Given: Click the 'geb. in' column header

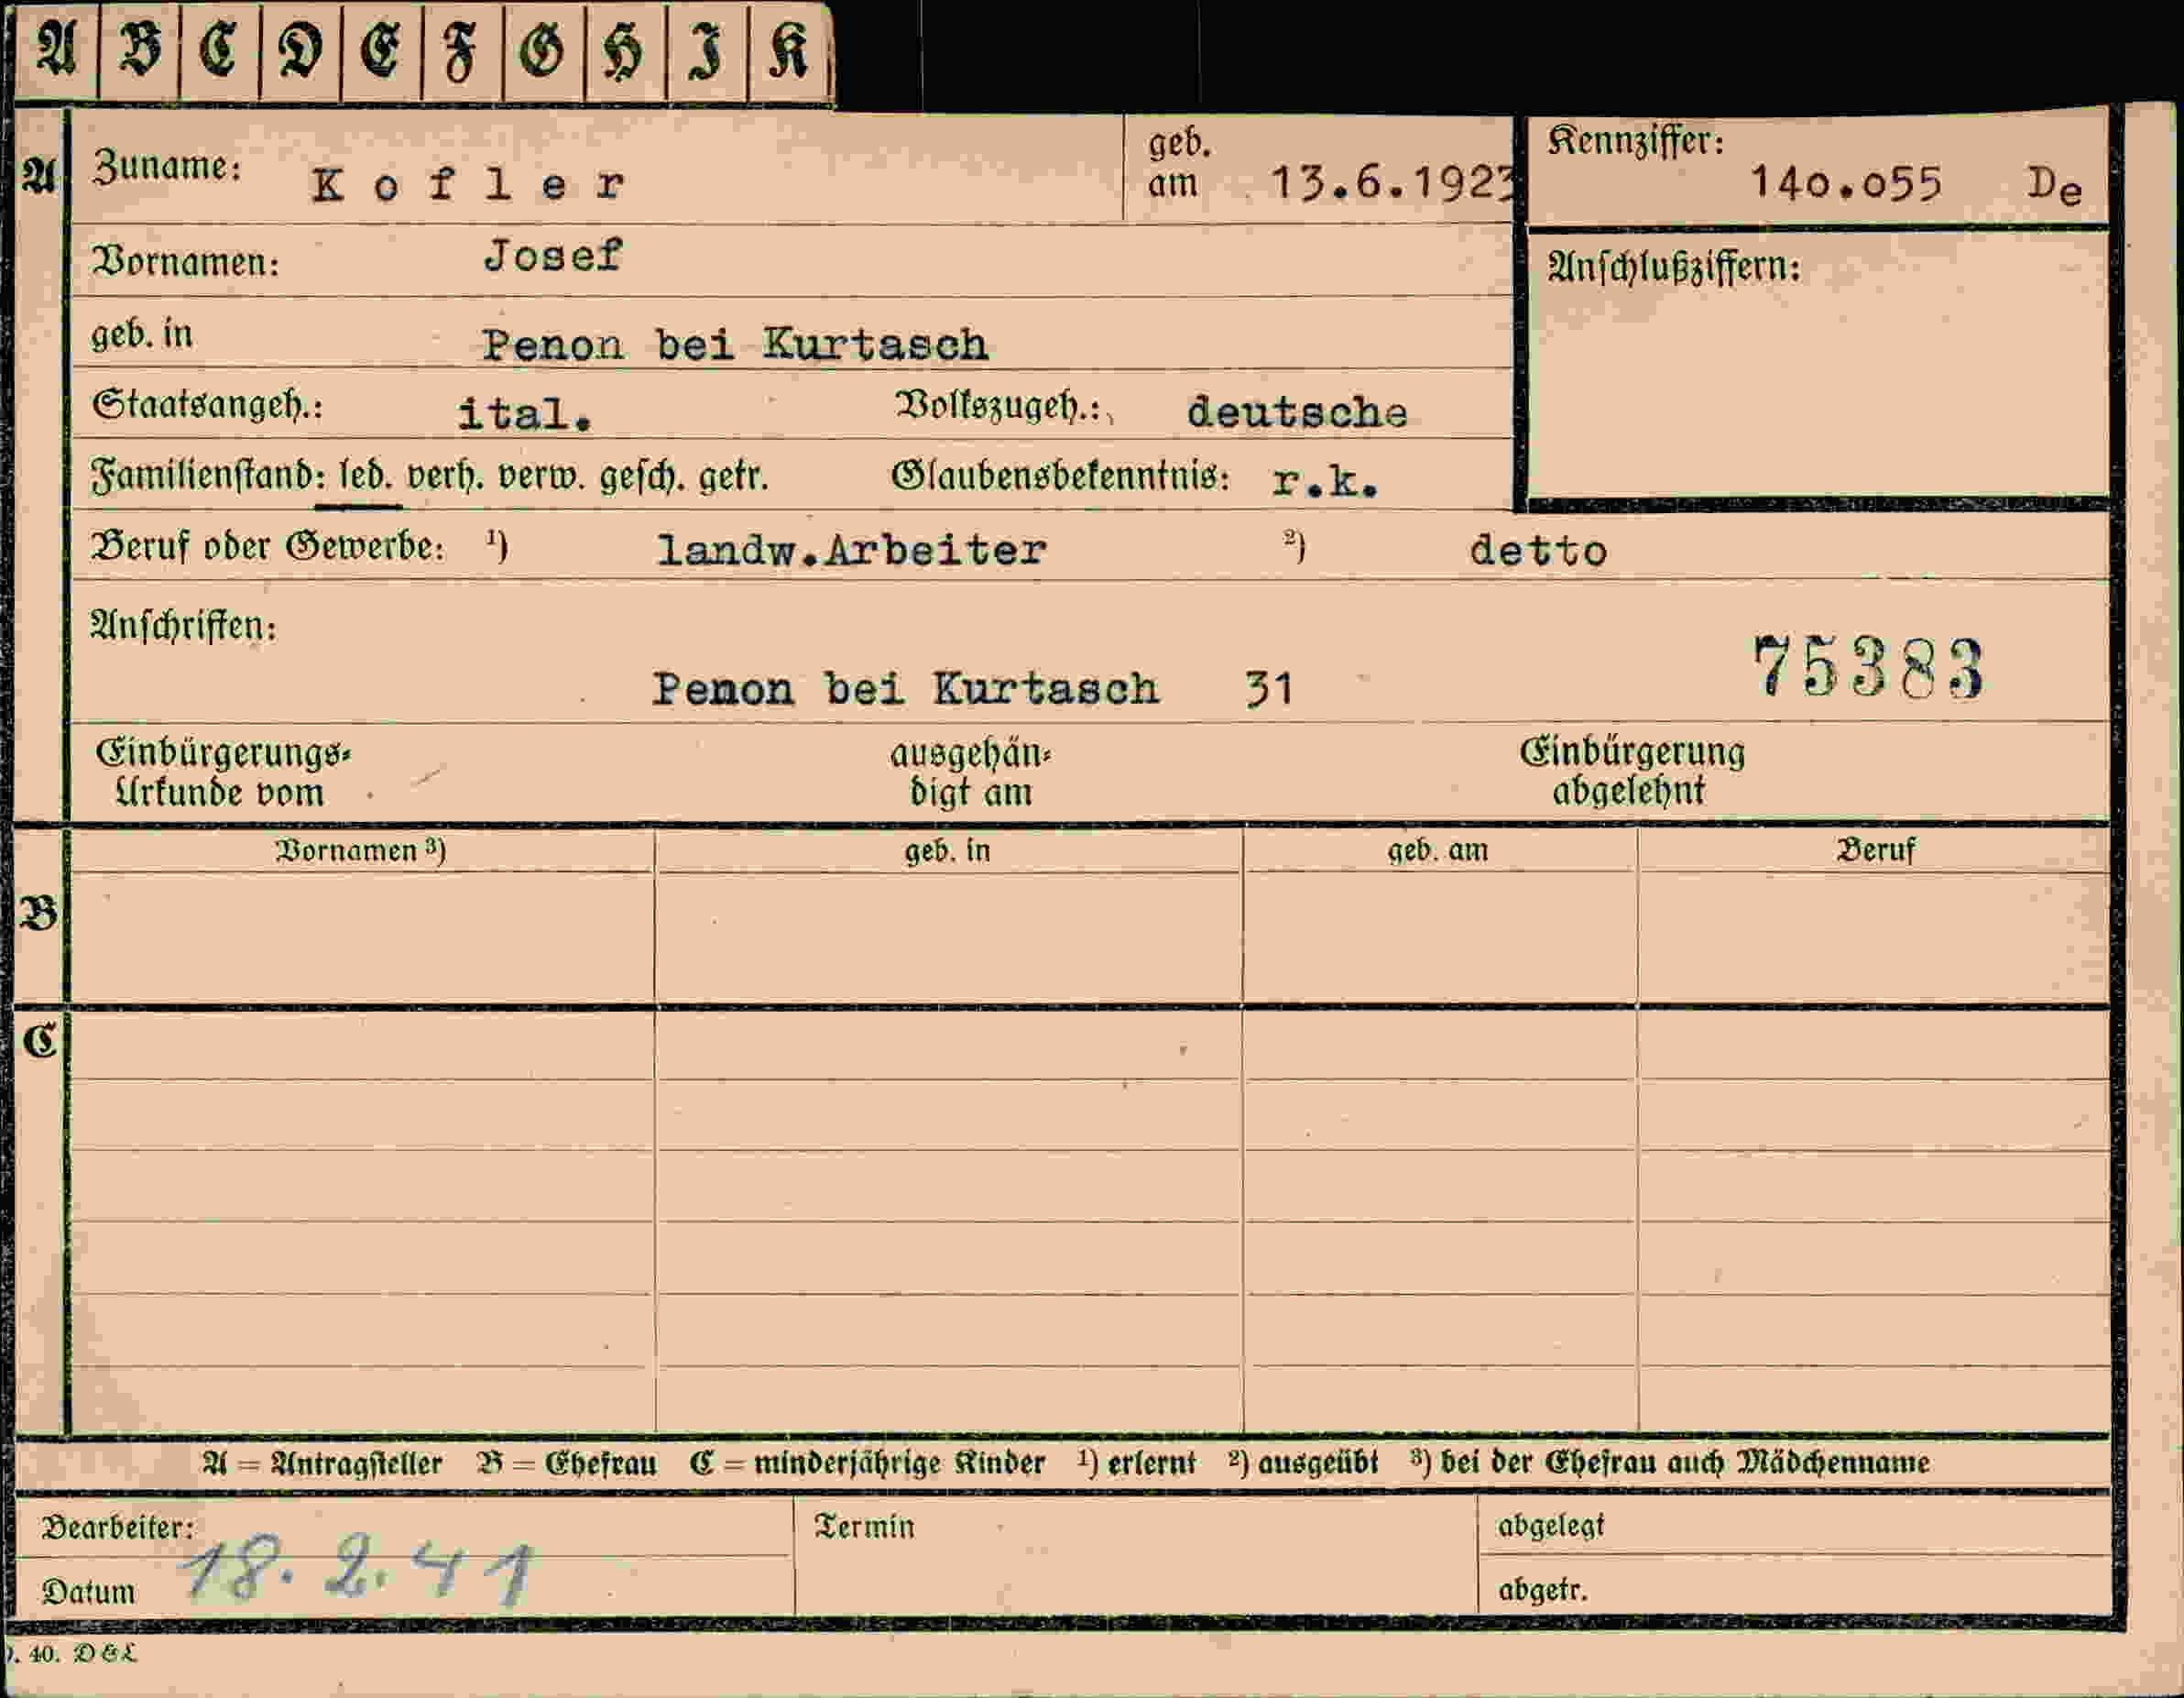Looking at the screenshot, I should [x=947, y=851].
